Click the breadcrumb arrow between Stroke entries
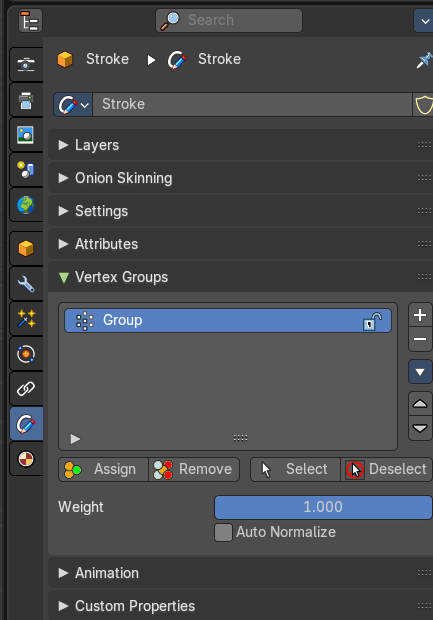This screenshot has width=433, height=620. [x=151, y=60]
